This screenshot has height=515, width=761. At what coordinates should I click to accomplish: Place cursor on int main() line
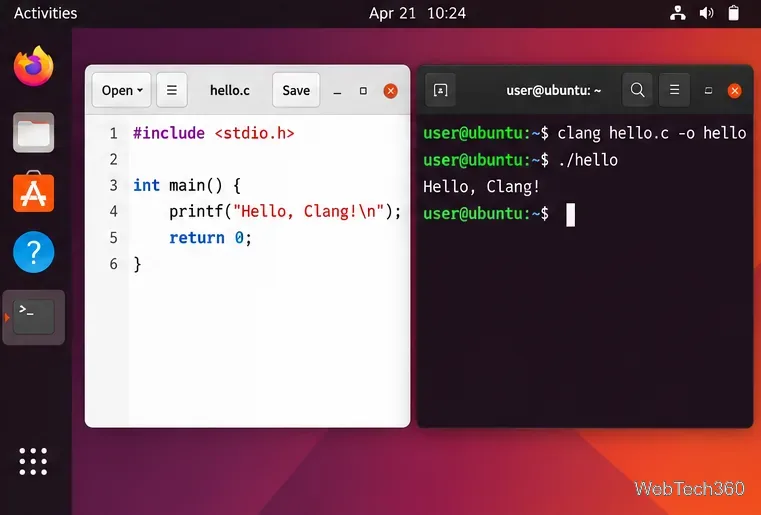click(x=187, y=185)
